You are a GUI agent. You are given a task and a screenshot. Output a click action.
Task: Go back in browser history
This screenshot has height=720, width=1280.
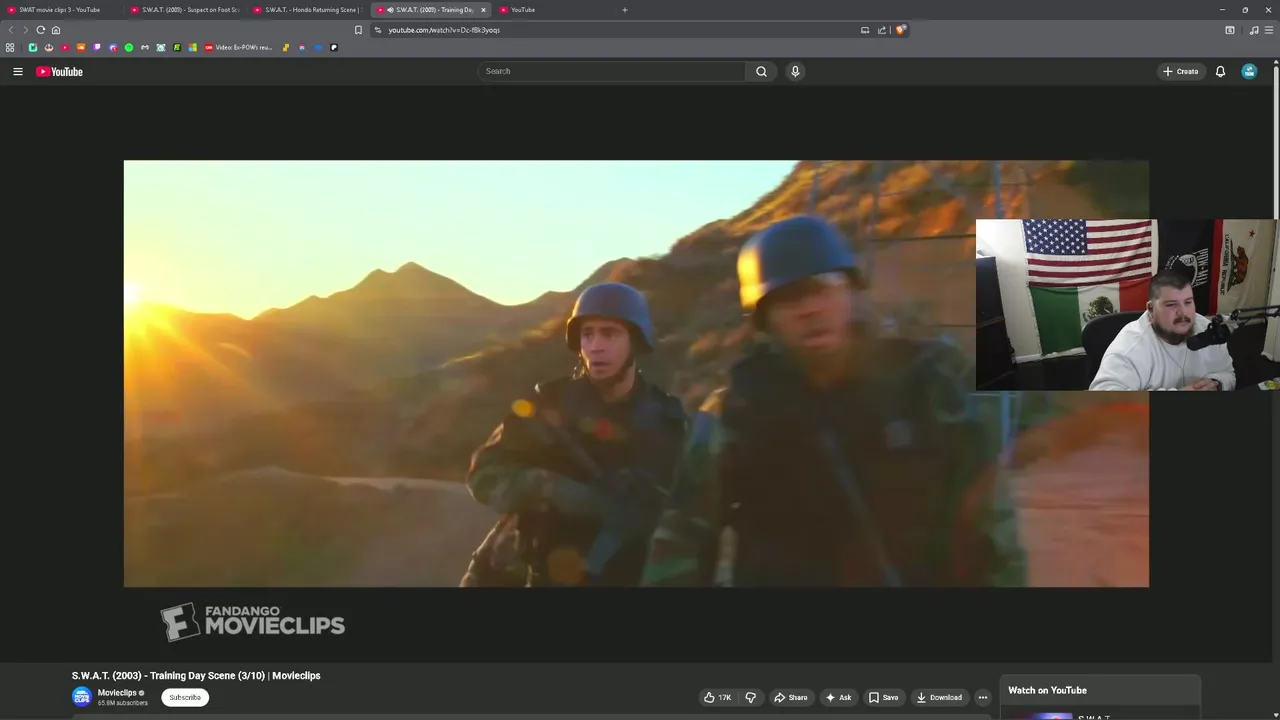pyautogui.click(x=11, y=30)
